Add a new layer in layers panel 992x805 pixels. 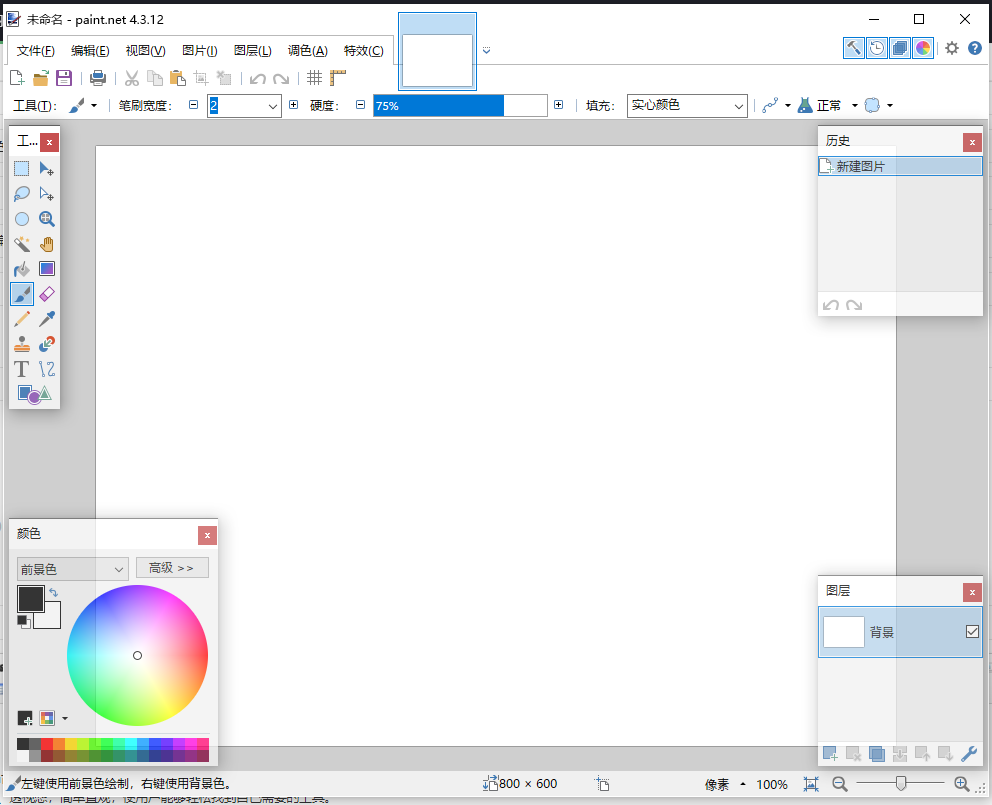click(830, 754)
